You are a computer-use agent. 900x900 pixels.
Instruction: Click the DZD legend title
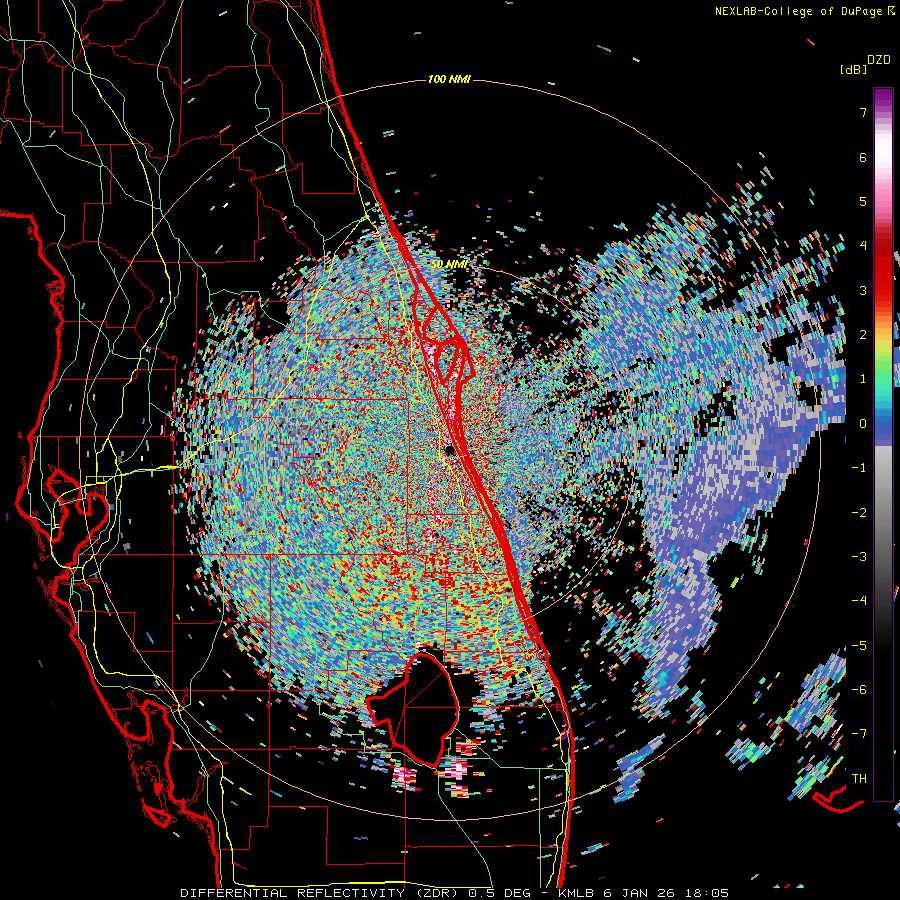coord(879,60)
